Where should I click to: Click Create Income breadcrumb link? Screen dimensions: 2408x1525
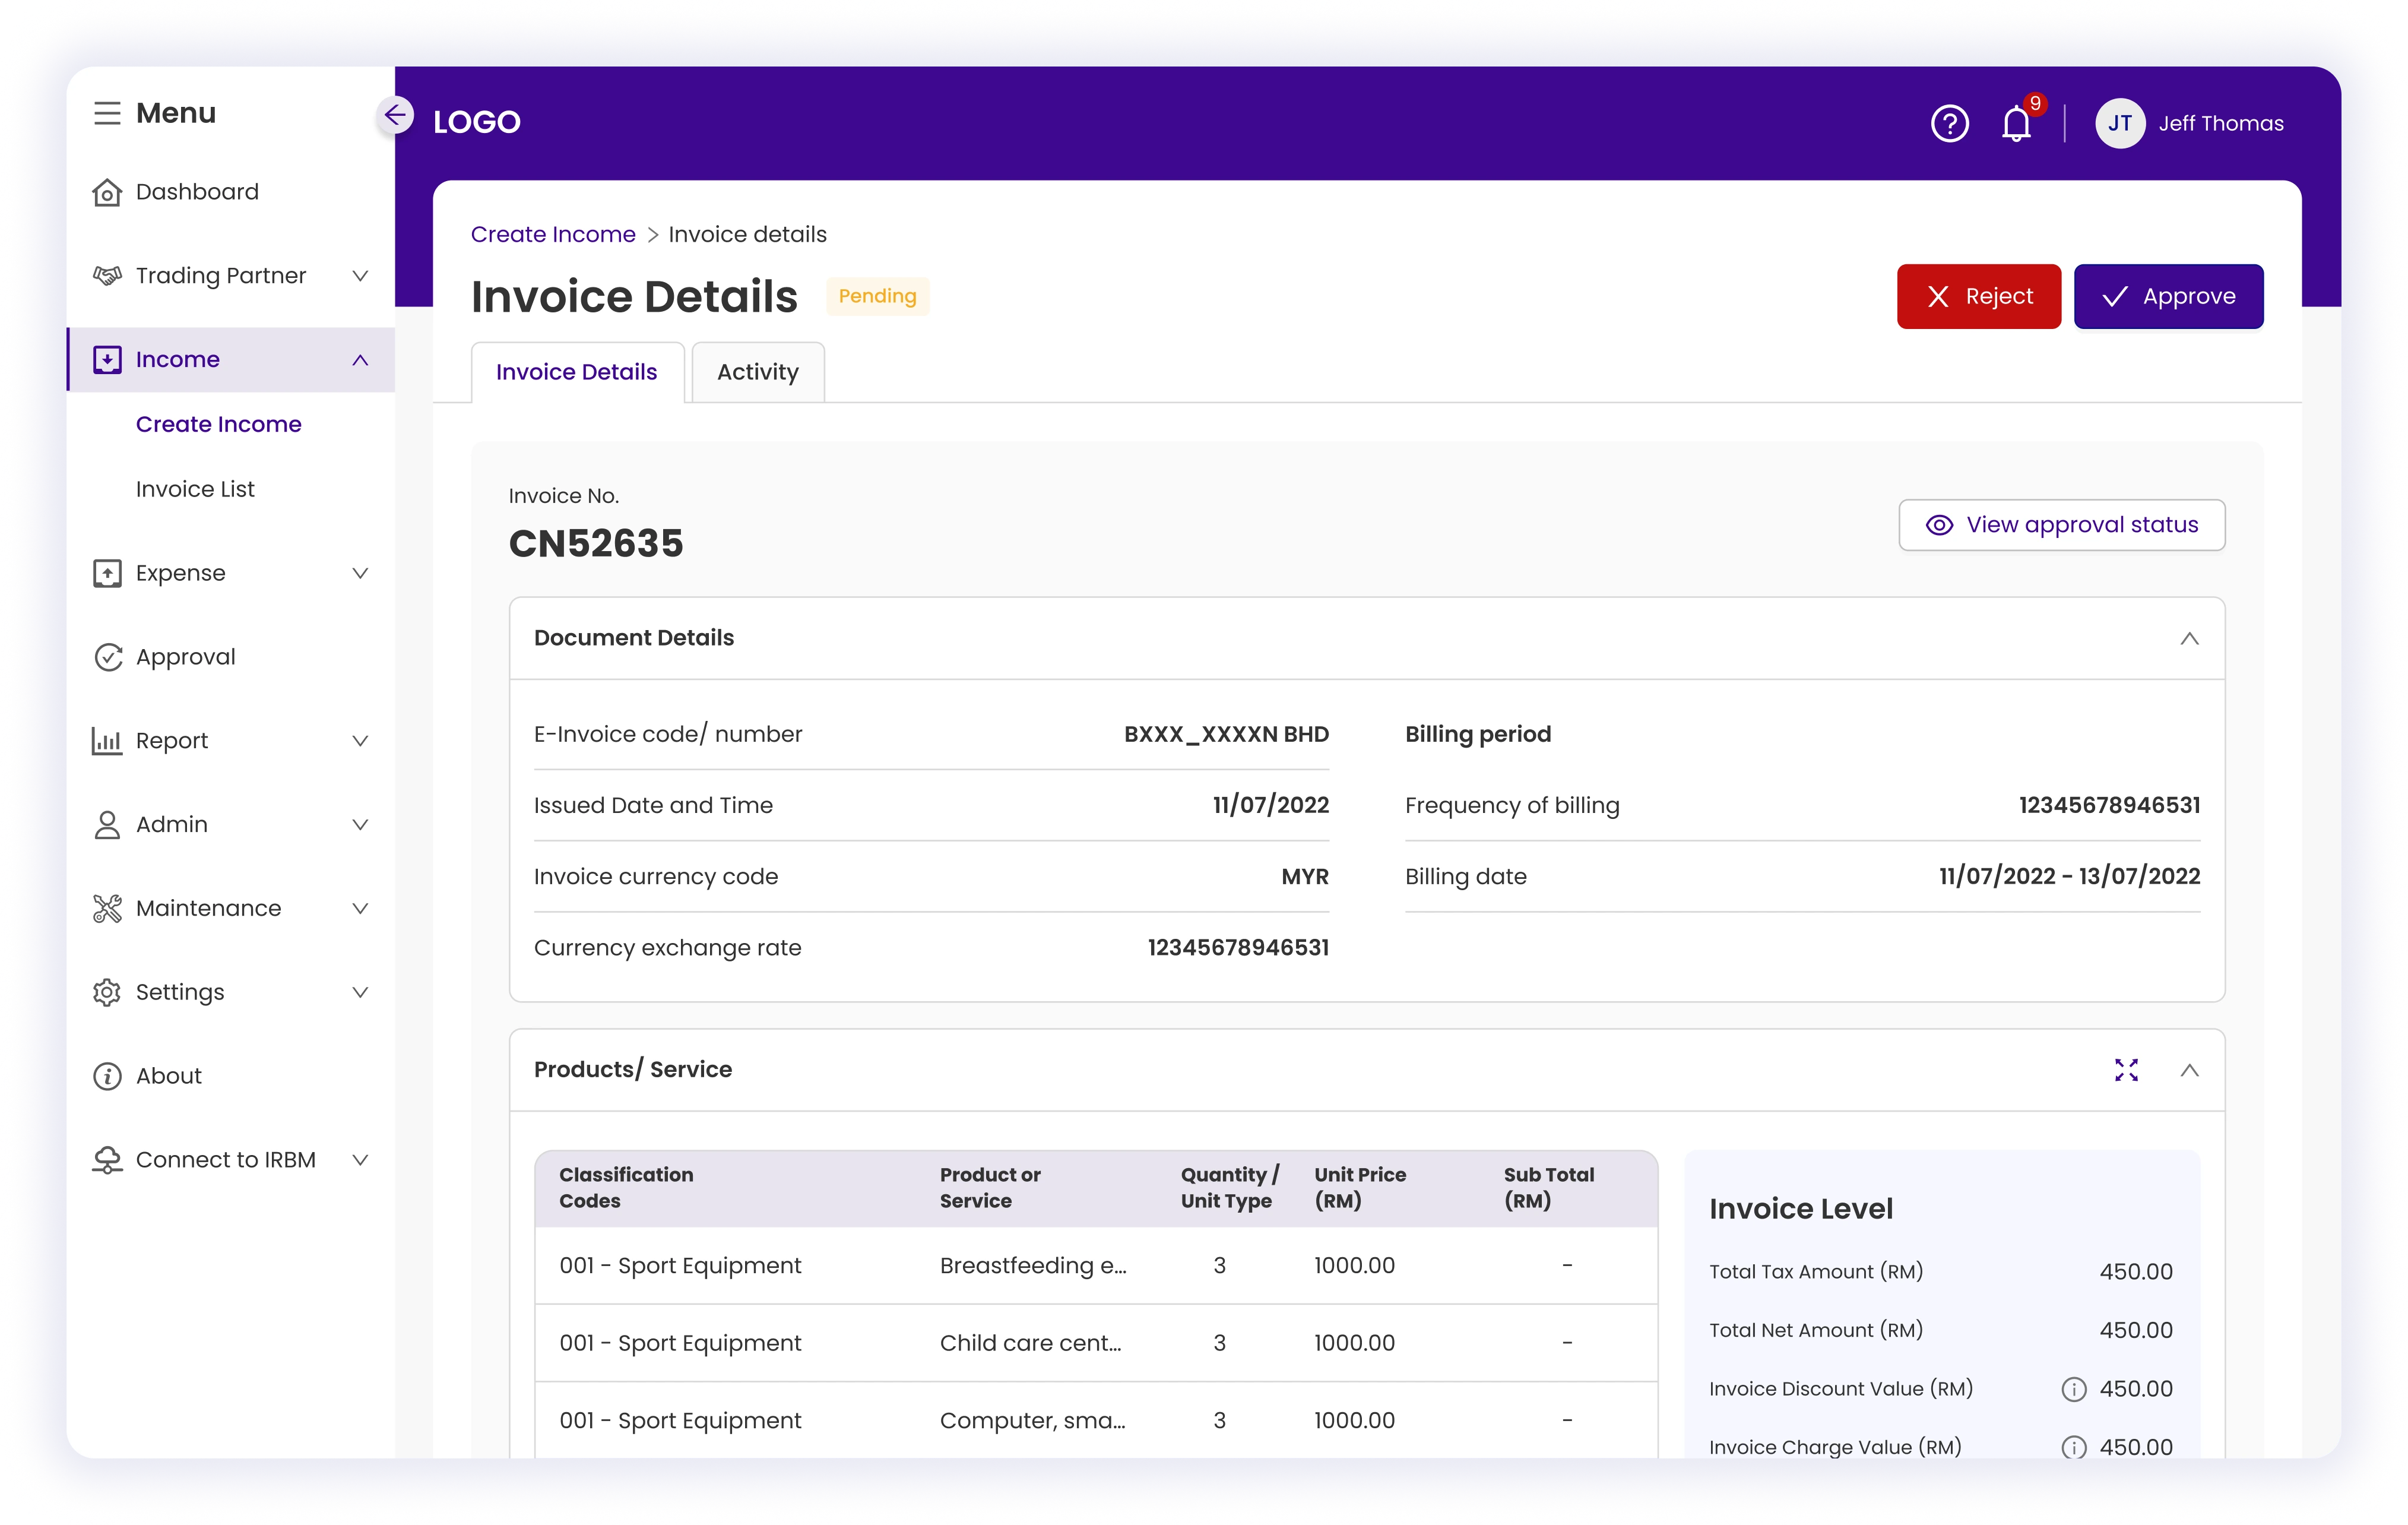(x=553, y=234)
